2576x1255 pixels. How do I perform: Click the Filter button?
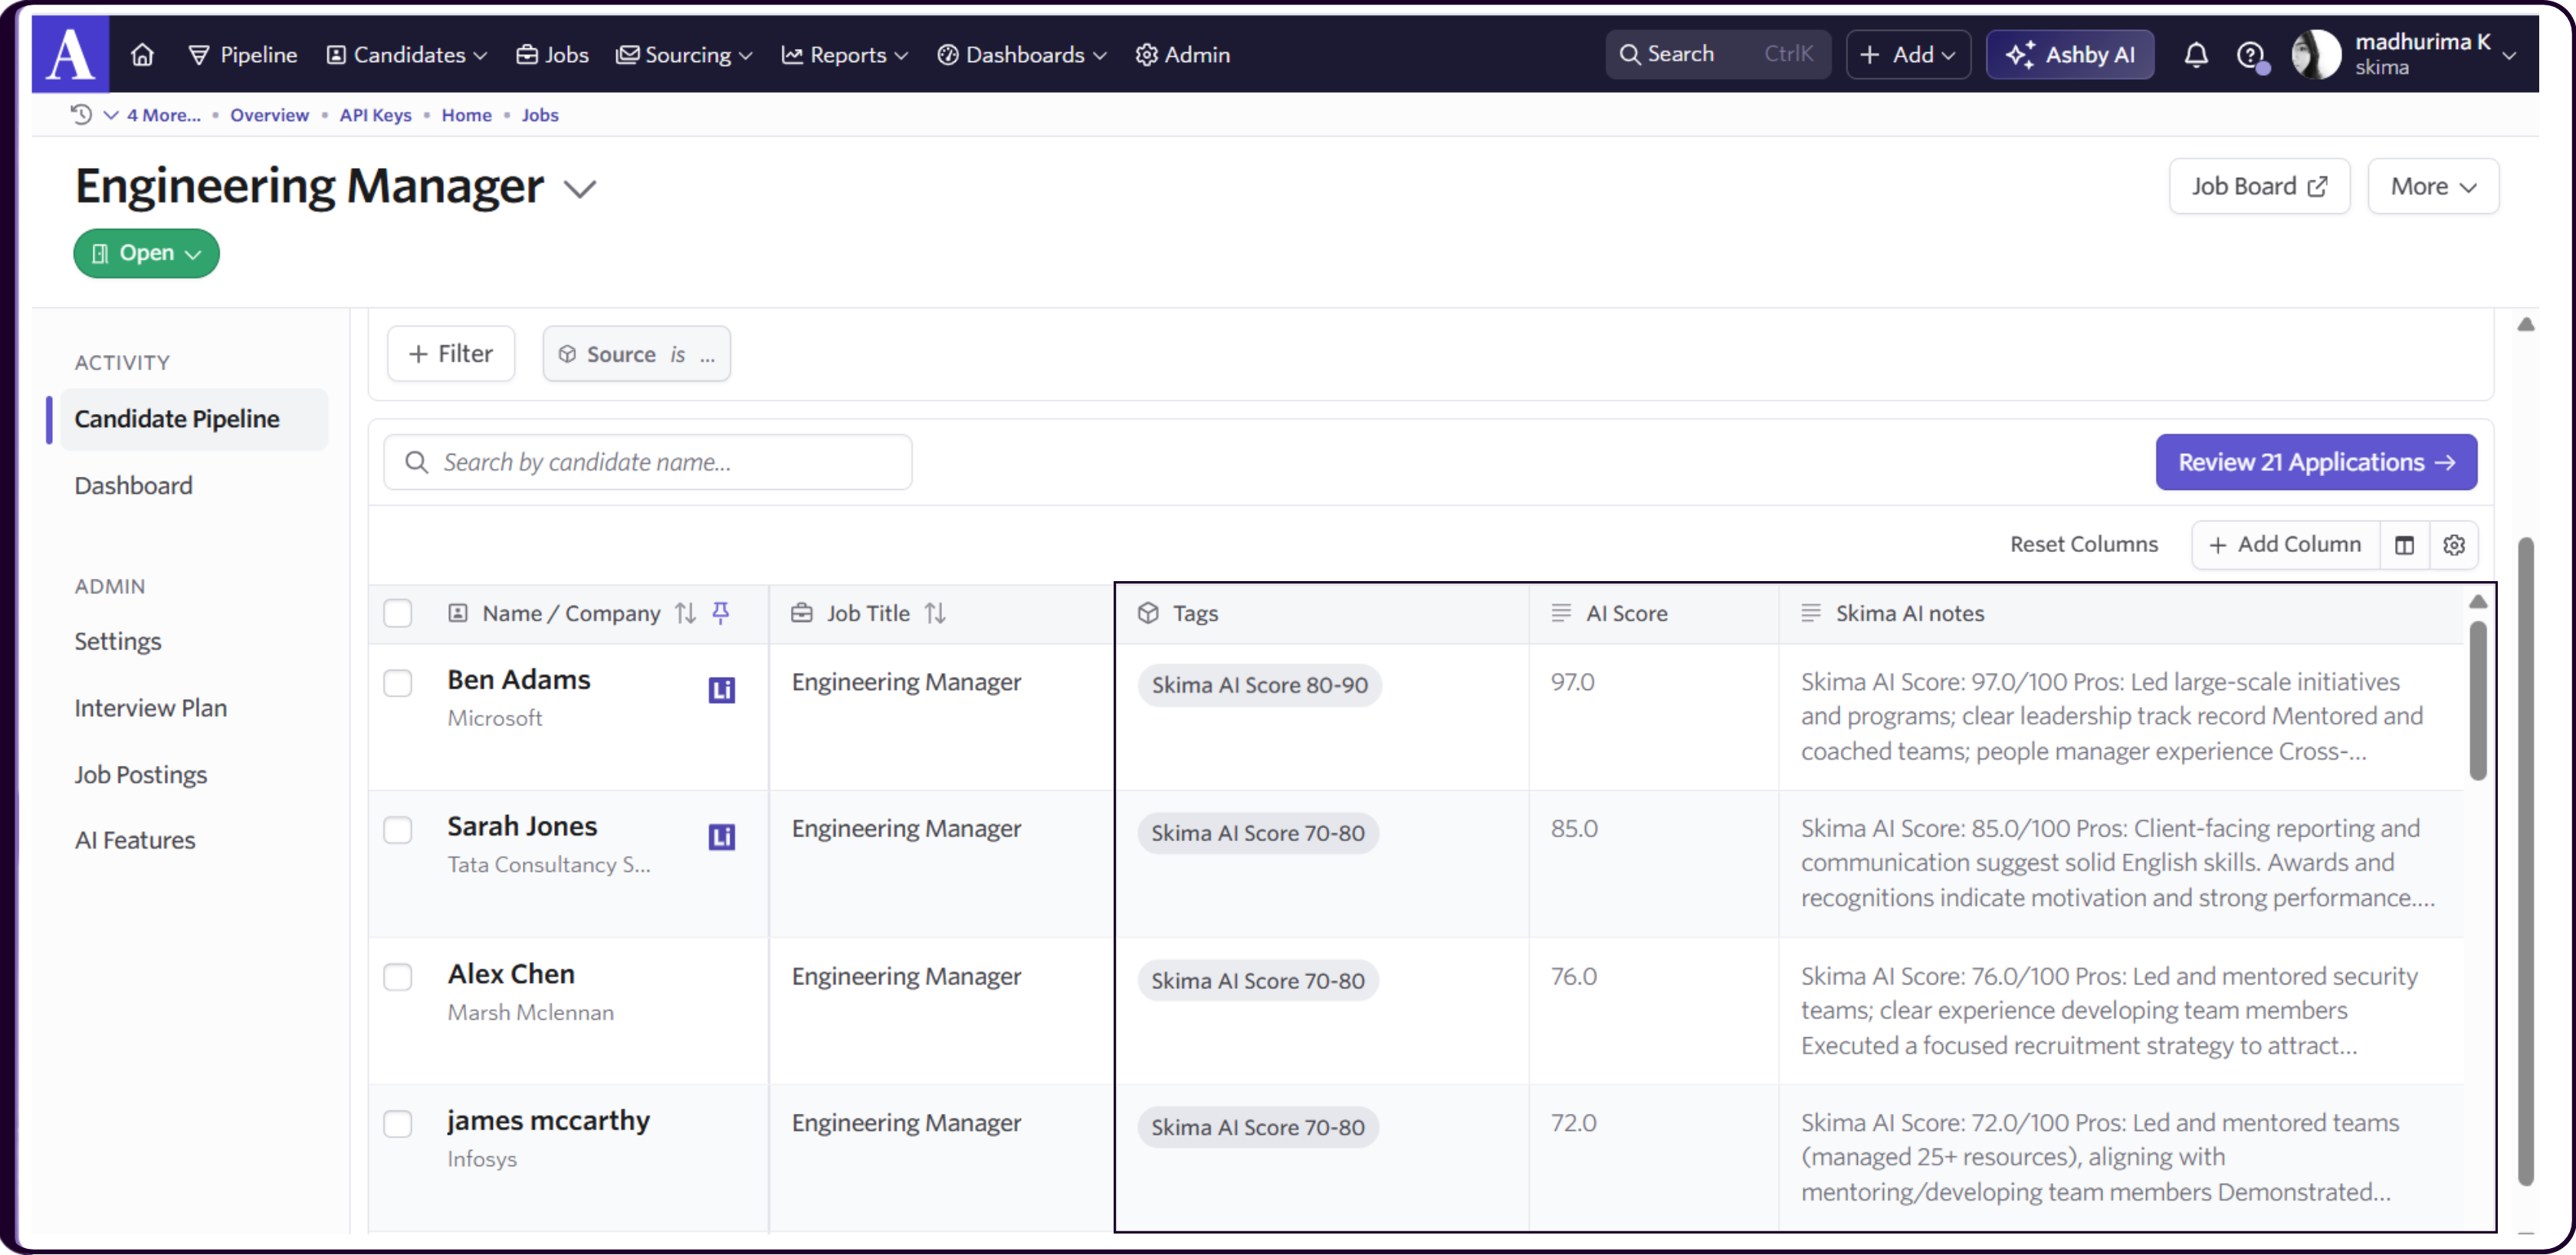point(451,353)
